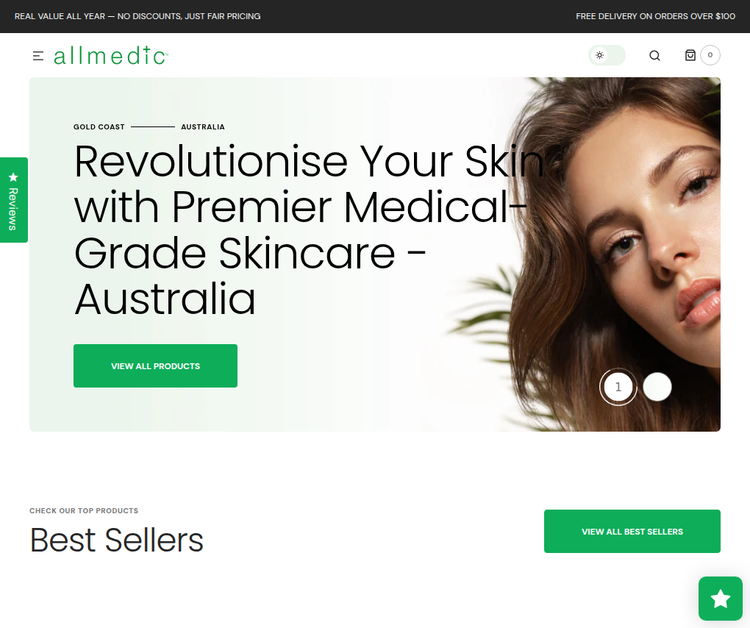Open the floating star rewards widget
The width and height of the screenshot is (750, 628).
click(x=720, y=598)
